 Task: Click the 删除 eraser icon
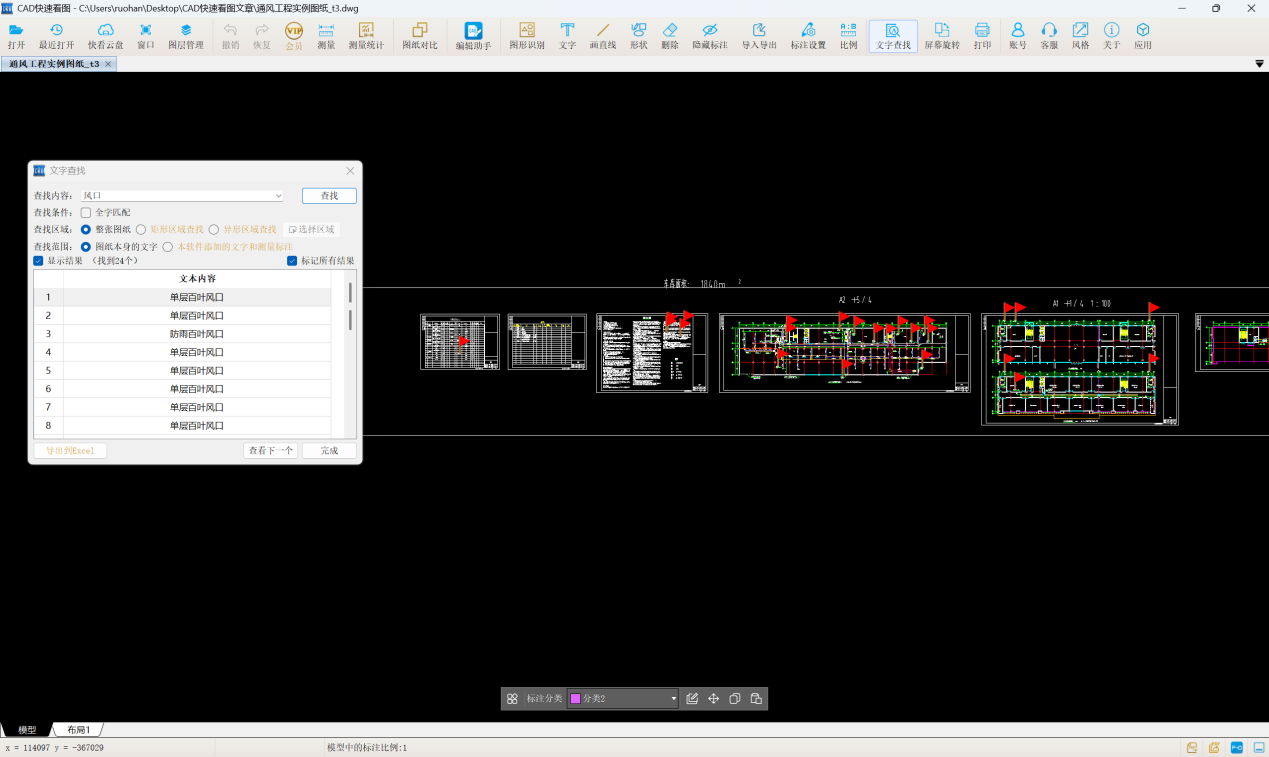point(670,31)
